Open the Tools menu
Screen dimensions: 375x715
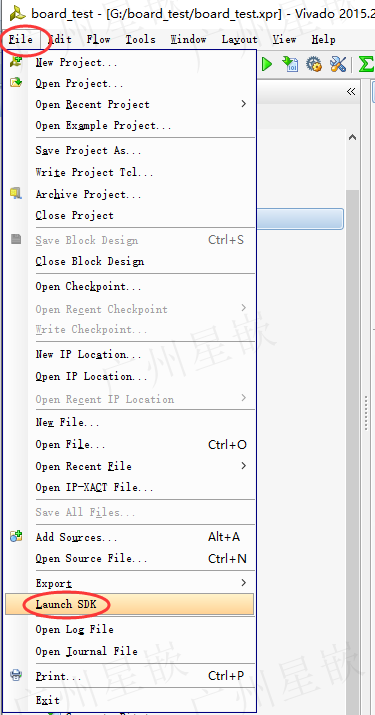tap(141, 40)
